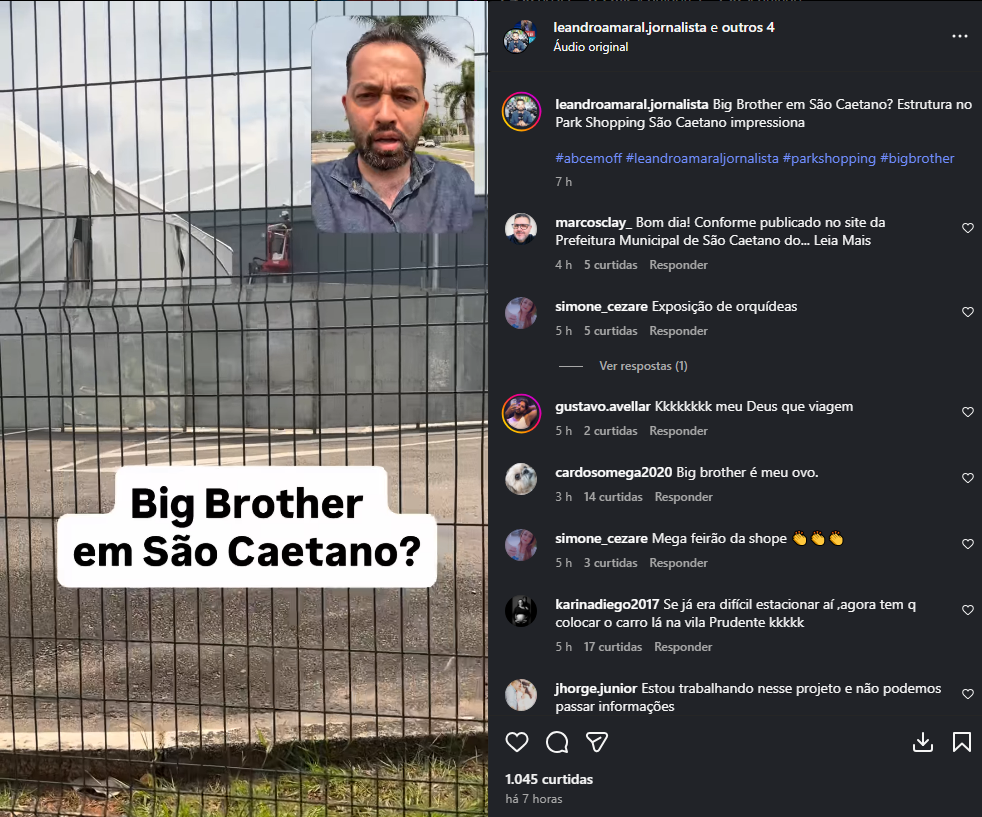
Task: Expand 'Leia Mais' on marcosclay_'s comment
Action: (842, 240)
